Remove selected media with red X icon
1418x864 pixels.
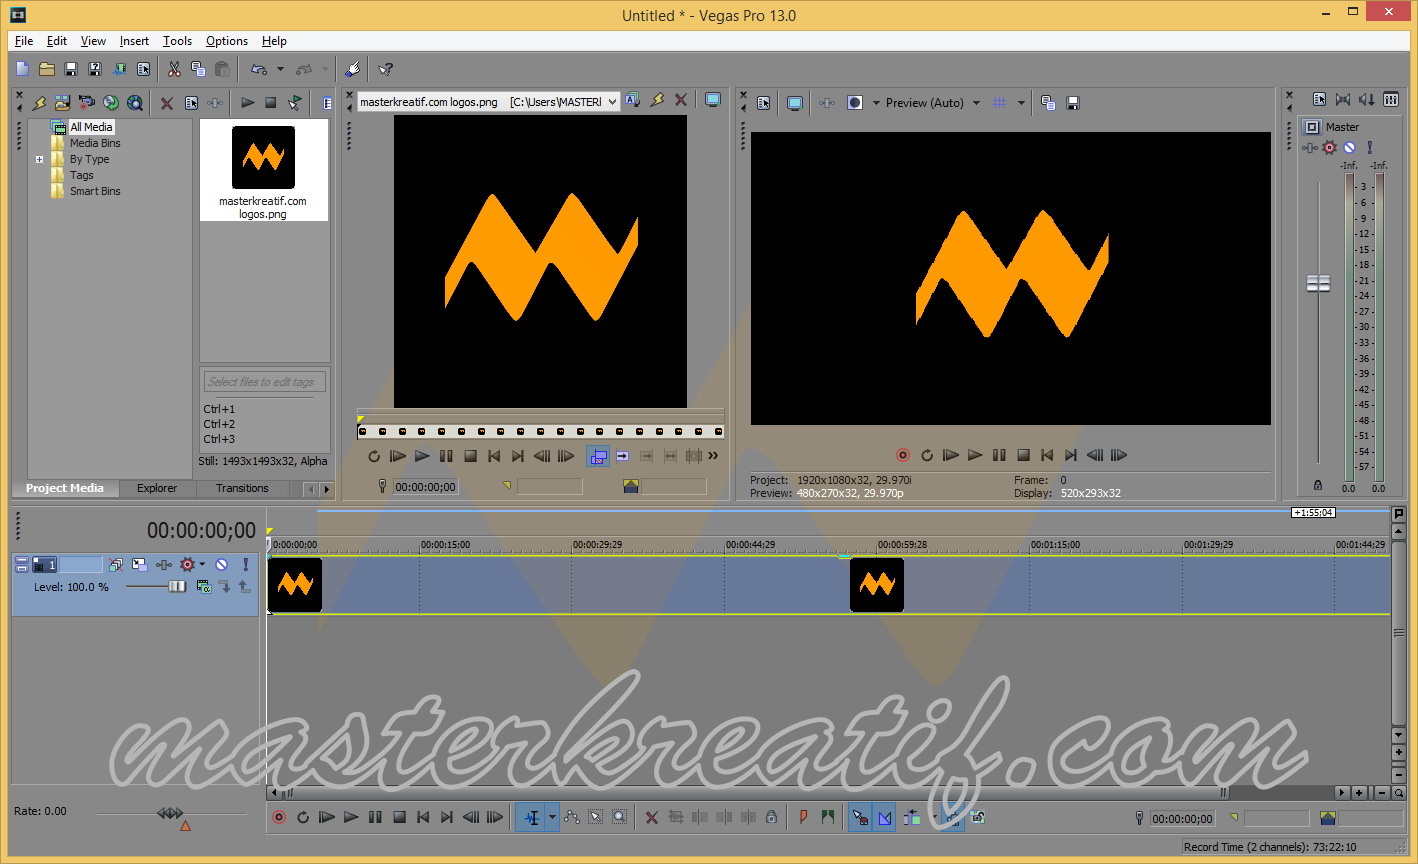[167, 103]
